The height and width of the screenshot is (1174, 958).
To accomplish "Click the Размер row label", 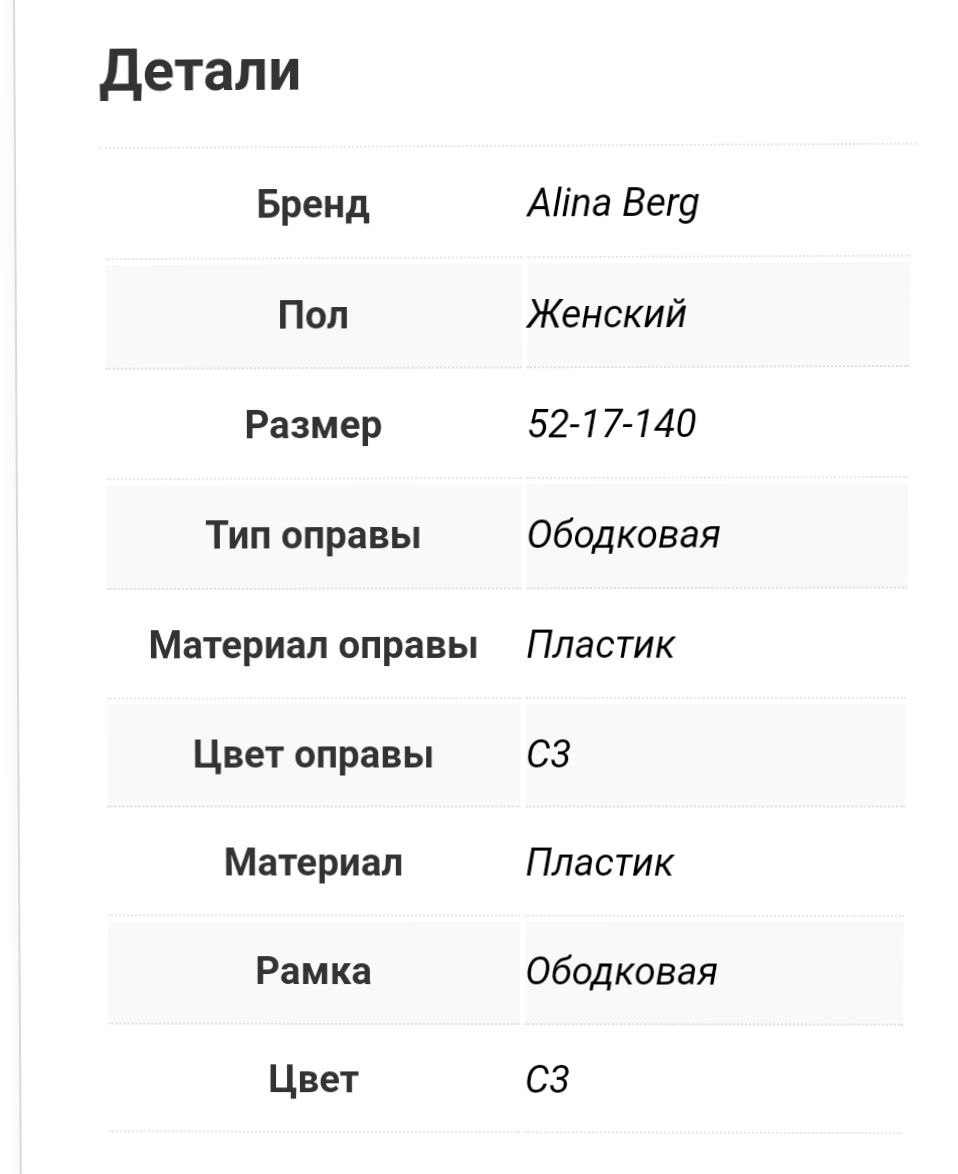I will pos(313,425).
